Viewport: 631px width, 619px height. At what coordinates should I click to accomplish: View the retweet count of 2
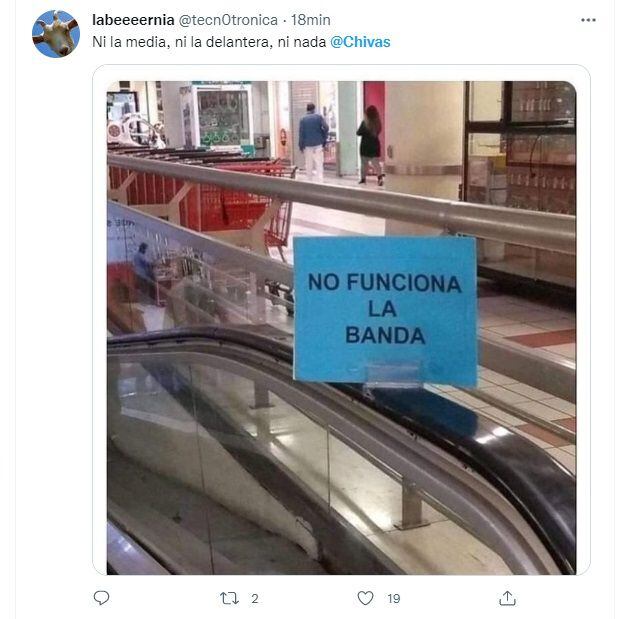pos(255,598)
